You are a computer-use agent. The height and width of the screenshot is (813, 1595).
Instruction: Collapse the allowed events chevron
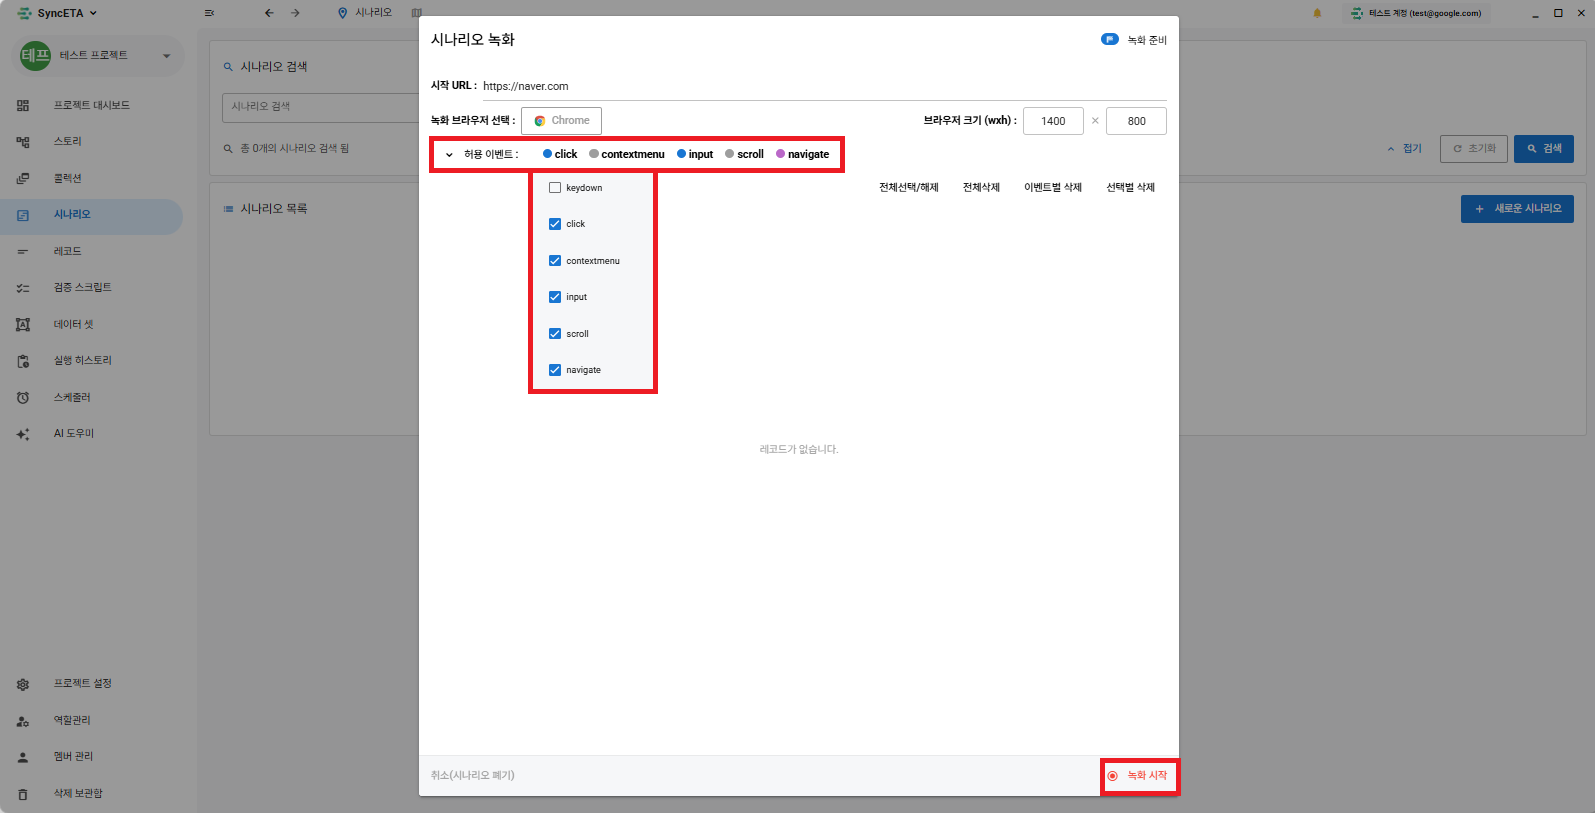point(449,155)
